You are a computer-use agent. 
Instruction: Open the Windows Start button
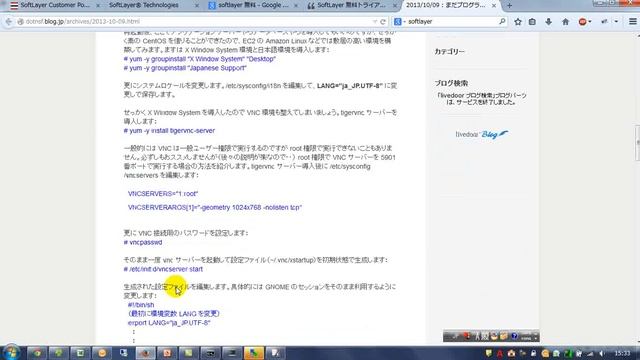pos(11,352)
